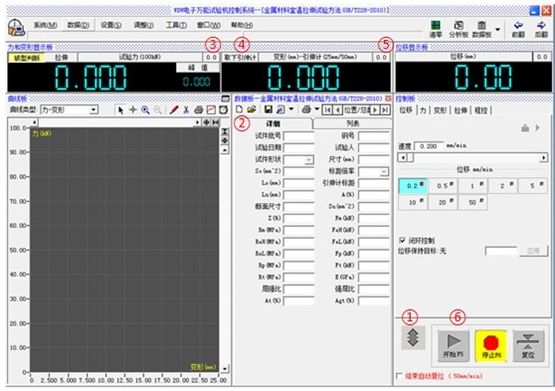Open the 工具(T) menu
Viewport: 555px width, 391px height.
click(176, 25)
